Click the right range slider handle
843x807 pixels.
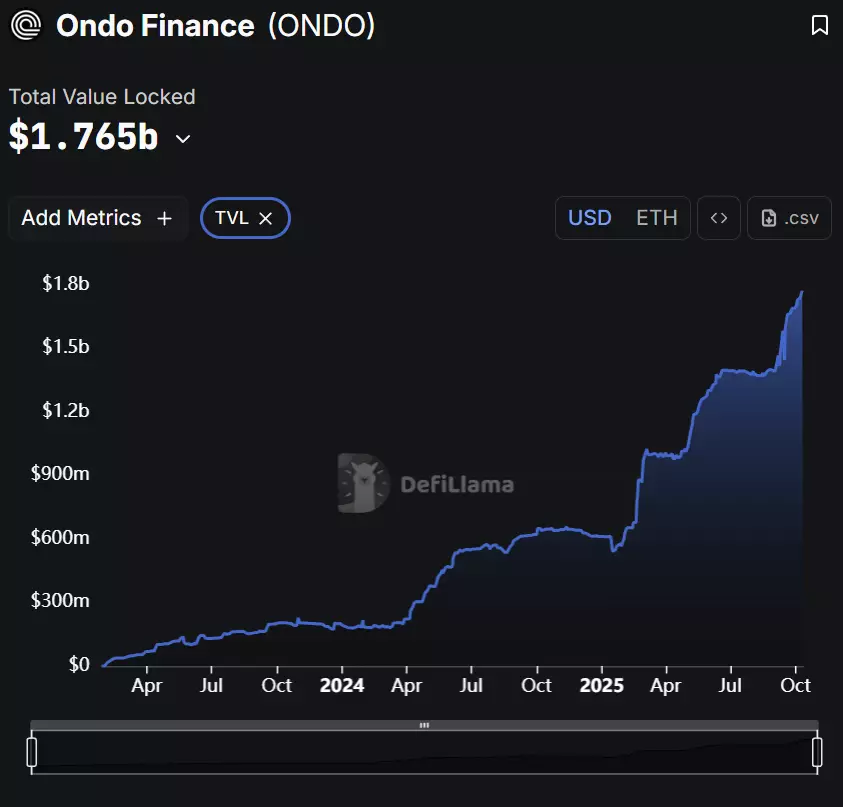pyautogui.click(x=817, y=752)
